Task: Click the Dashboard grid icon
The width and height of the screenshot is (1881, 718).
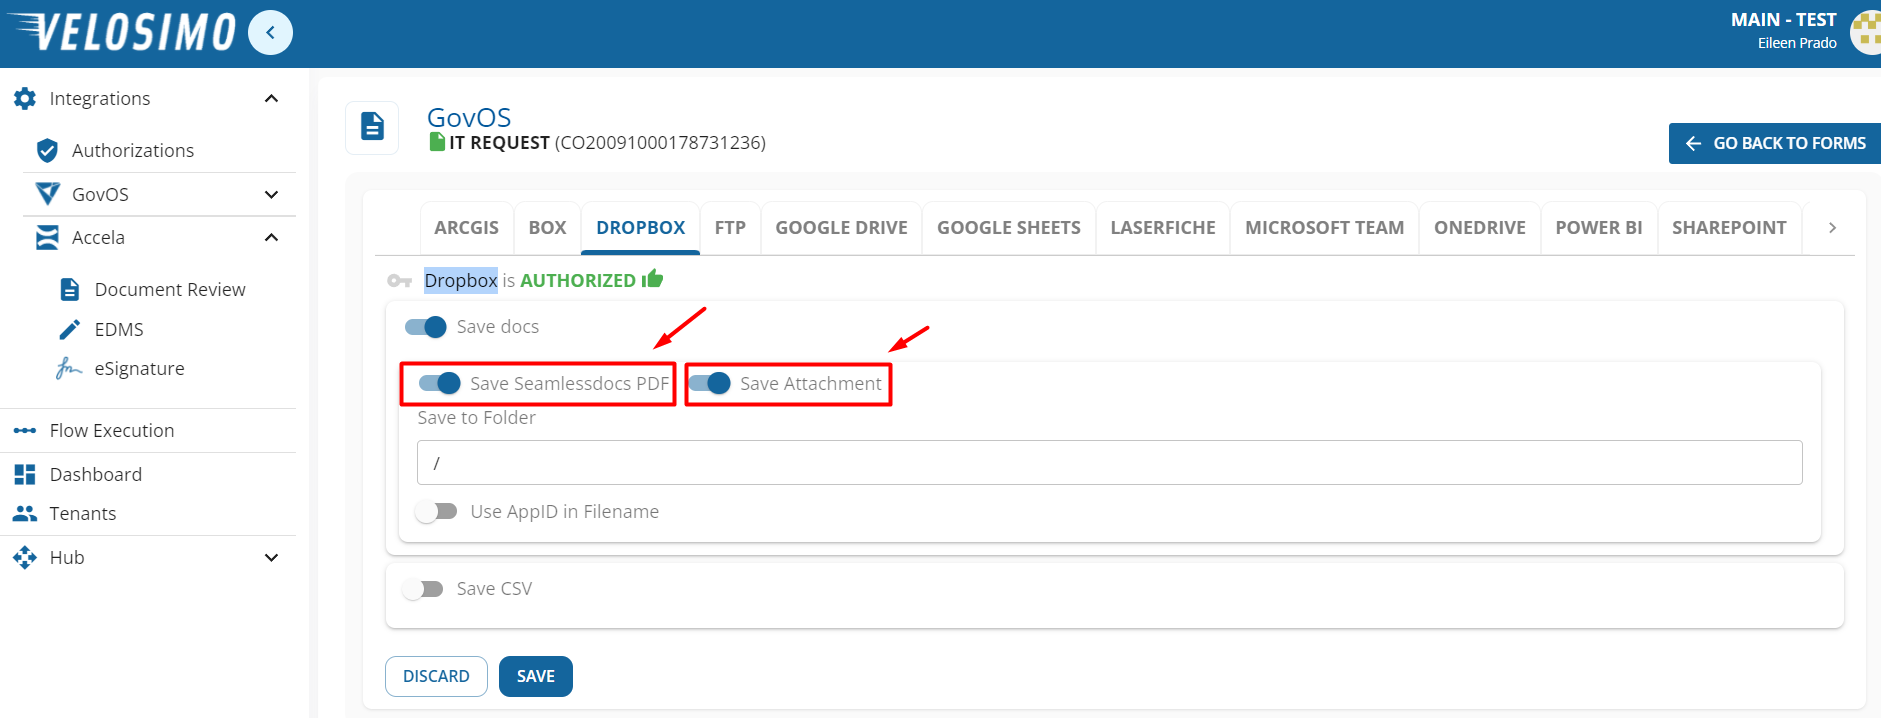Action: click(x=25, y=474)
